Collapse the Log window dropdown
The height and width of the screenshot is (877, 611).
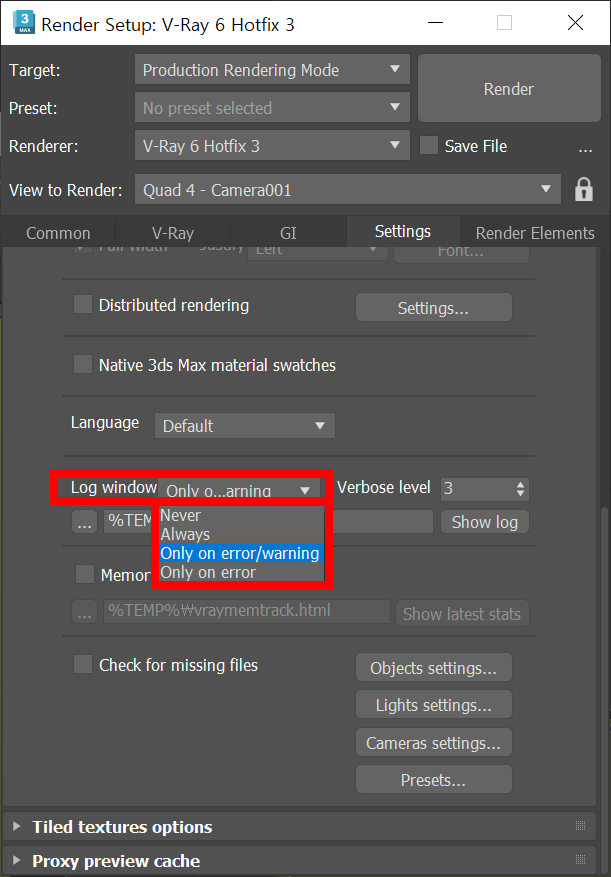[241, 489]
